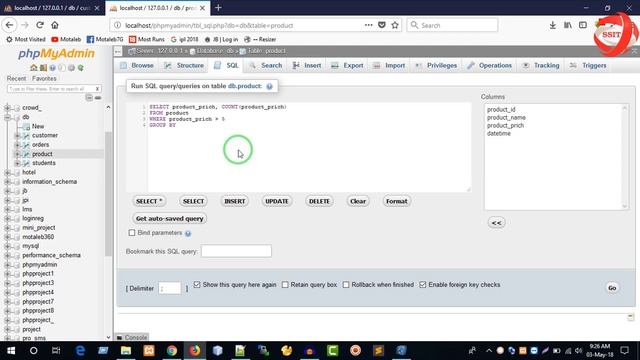Click the Format button

pos(397,201)
